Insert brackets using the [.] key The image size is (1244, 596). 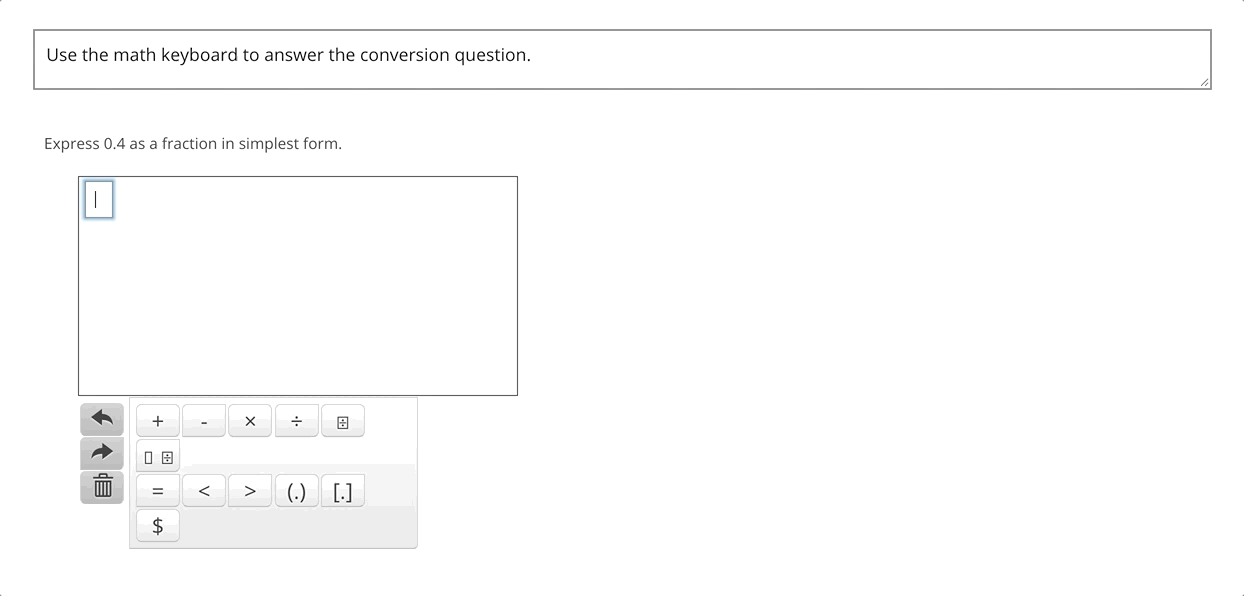point(343,490)
